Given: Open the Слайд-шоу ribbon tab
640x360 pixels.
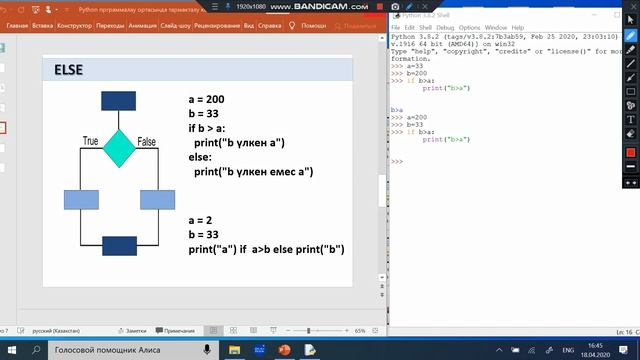Looking at the screenshot, I should (175, 25).
